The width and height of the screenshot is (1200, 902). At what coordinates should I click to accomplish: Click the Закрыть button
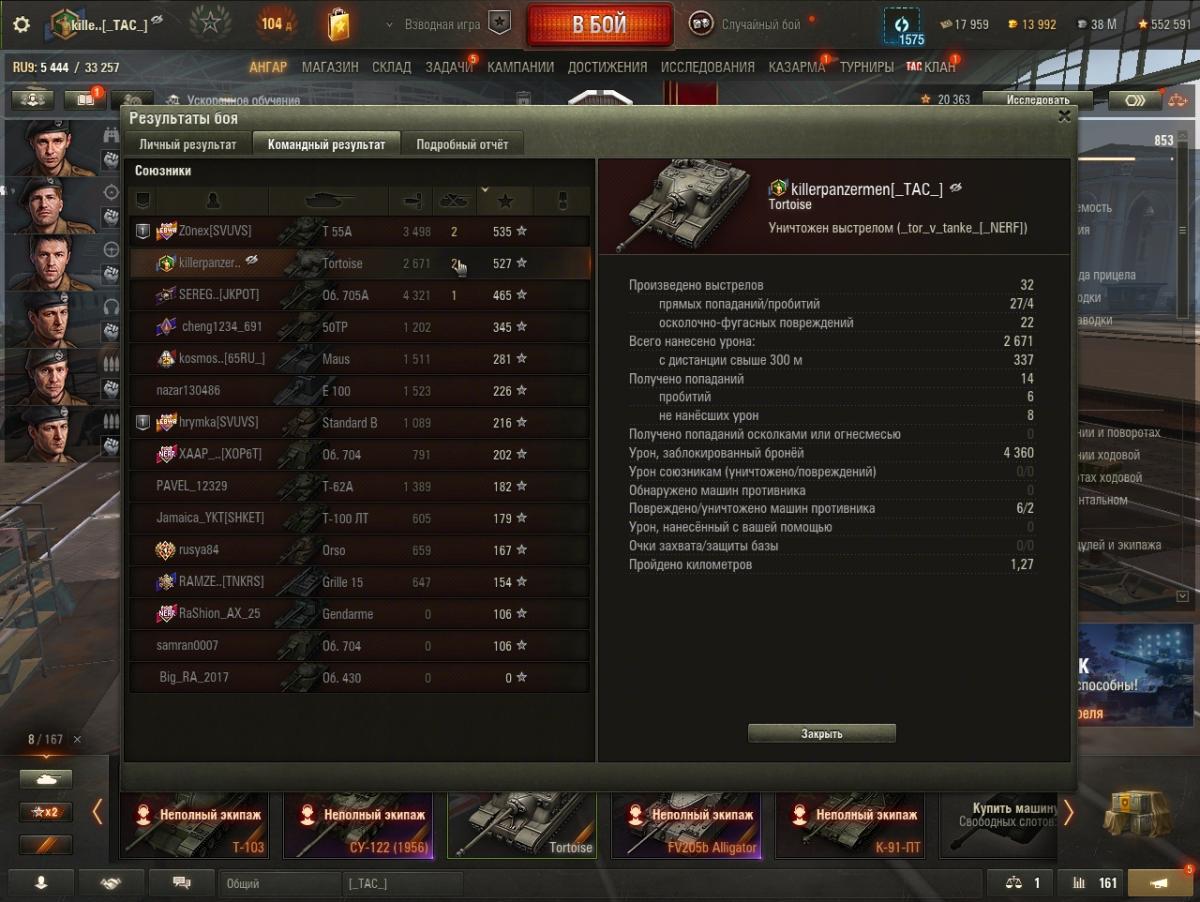822,734
